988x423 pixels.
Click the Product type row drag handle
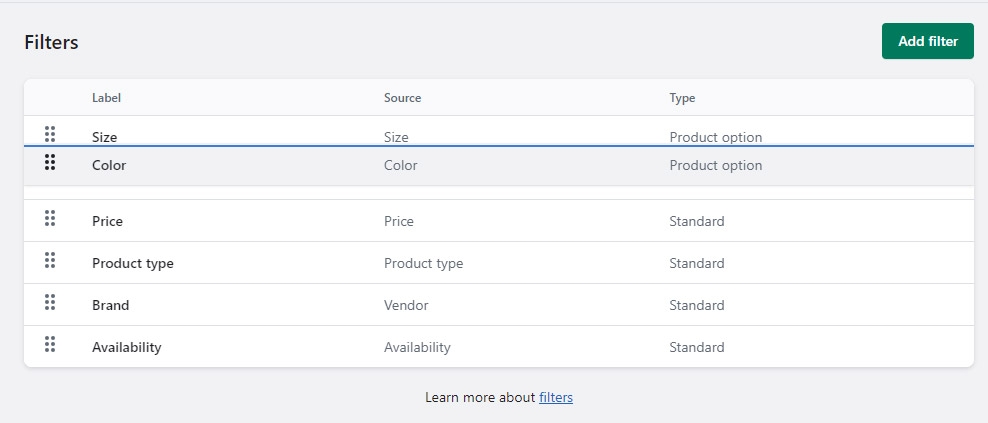click(50, 261)
